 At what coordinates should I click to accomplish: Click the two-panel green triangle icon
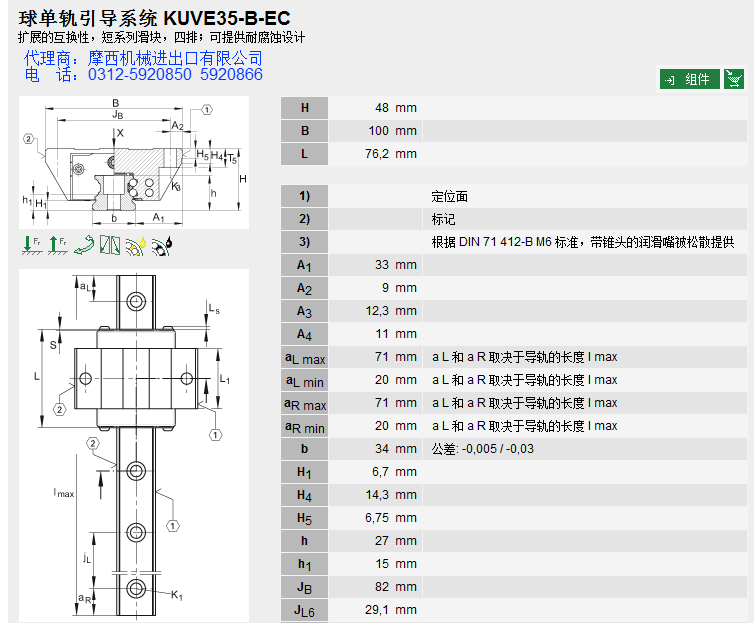[x=111, y=243]
